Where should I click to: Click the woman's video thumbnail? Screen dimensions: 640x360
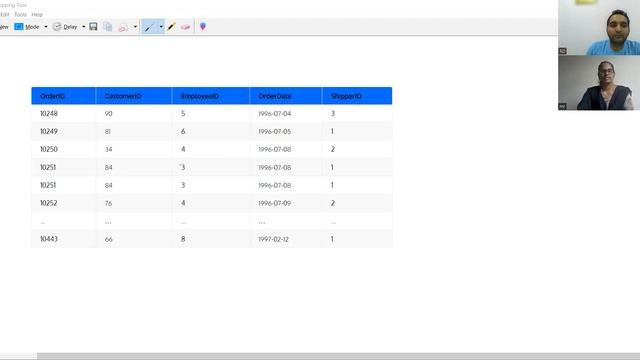pos(599,83)
